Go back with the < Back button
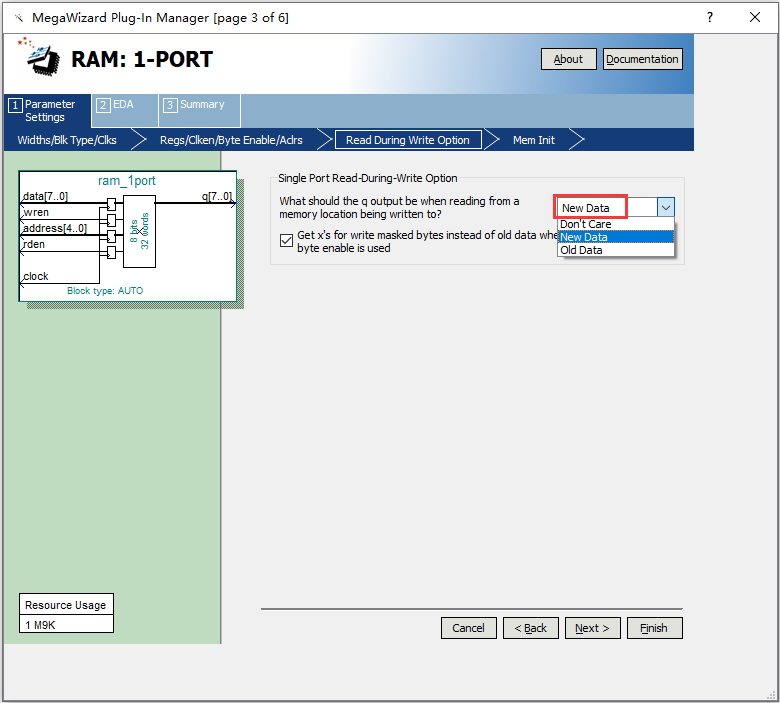Image resolution: width=780 pixels, height=703 pixels. [531, 628]
